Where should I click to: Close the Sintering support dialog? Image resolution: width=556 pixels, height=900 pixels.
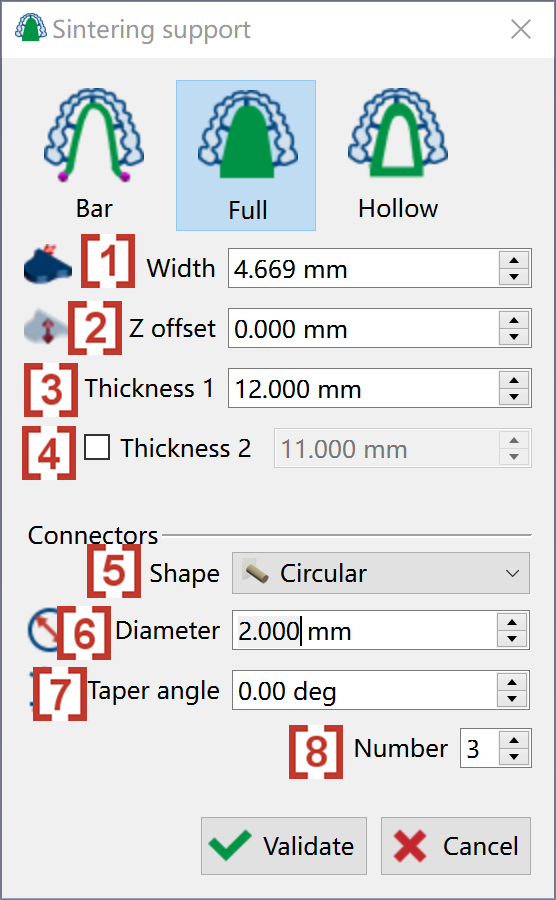point(520,29)
